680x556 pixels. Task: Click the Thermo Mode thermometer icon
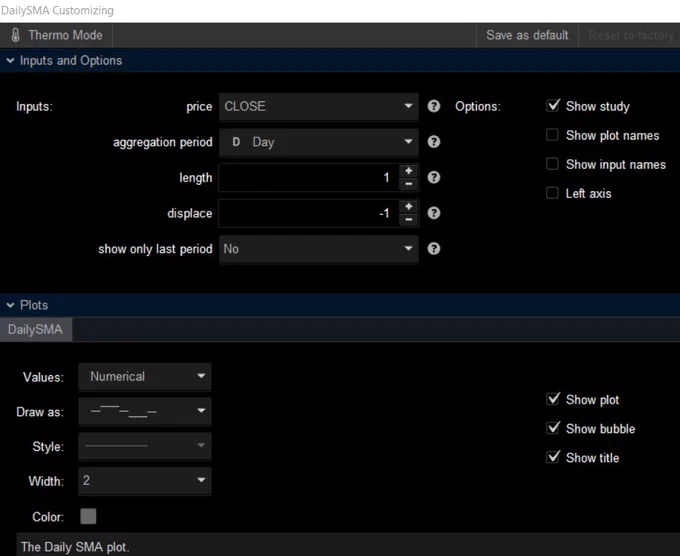[15, 35]
